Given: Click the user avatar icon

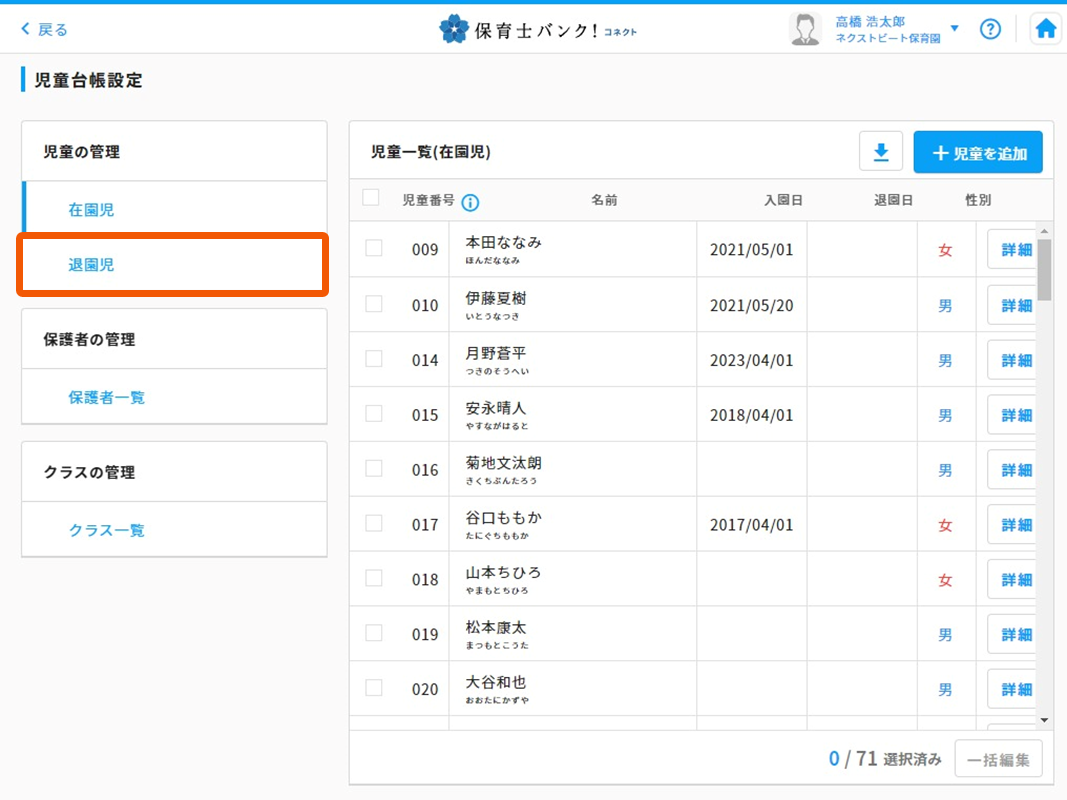Looking at the screenshot, I should point(804,29).
